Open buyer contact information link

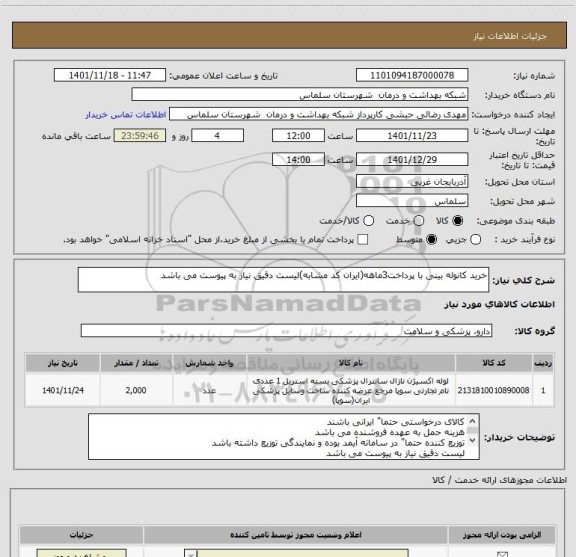tap(126, 115)
